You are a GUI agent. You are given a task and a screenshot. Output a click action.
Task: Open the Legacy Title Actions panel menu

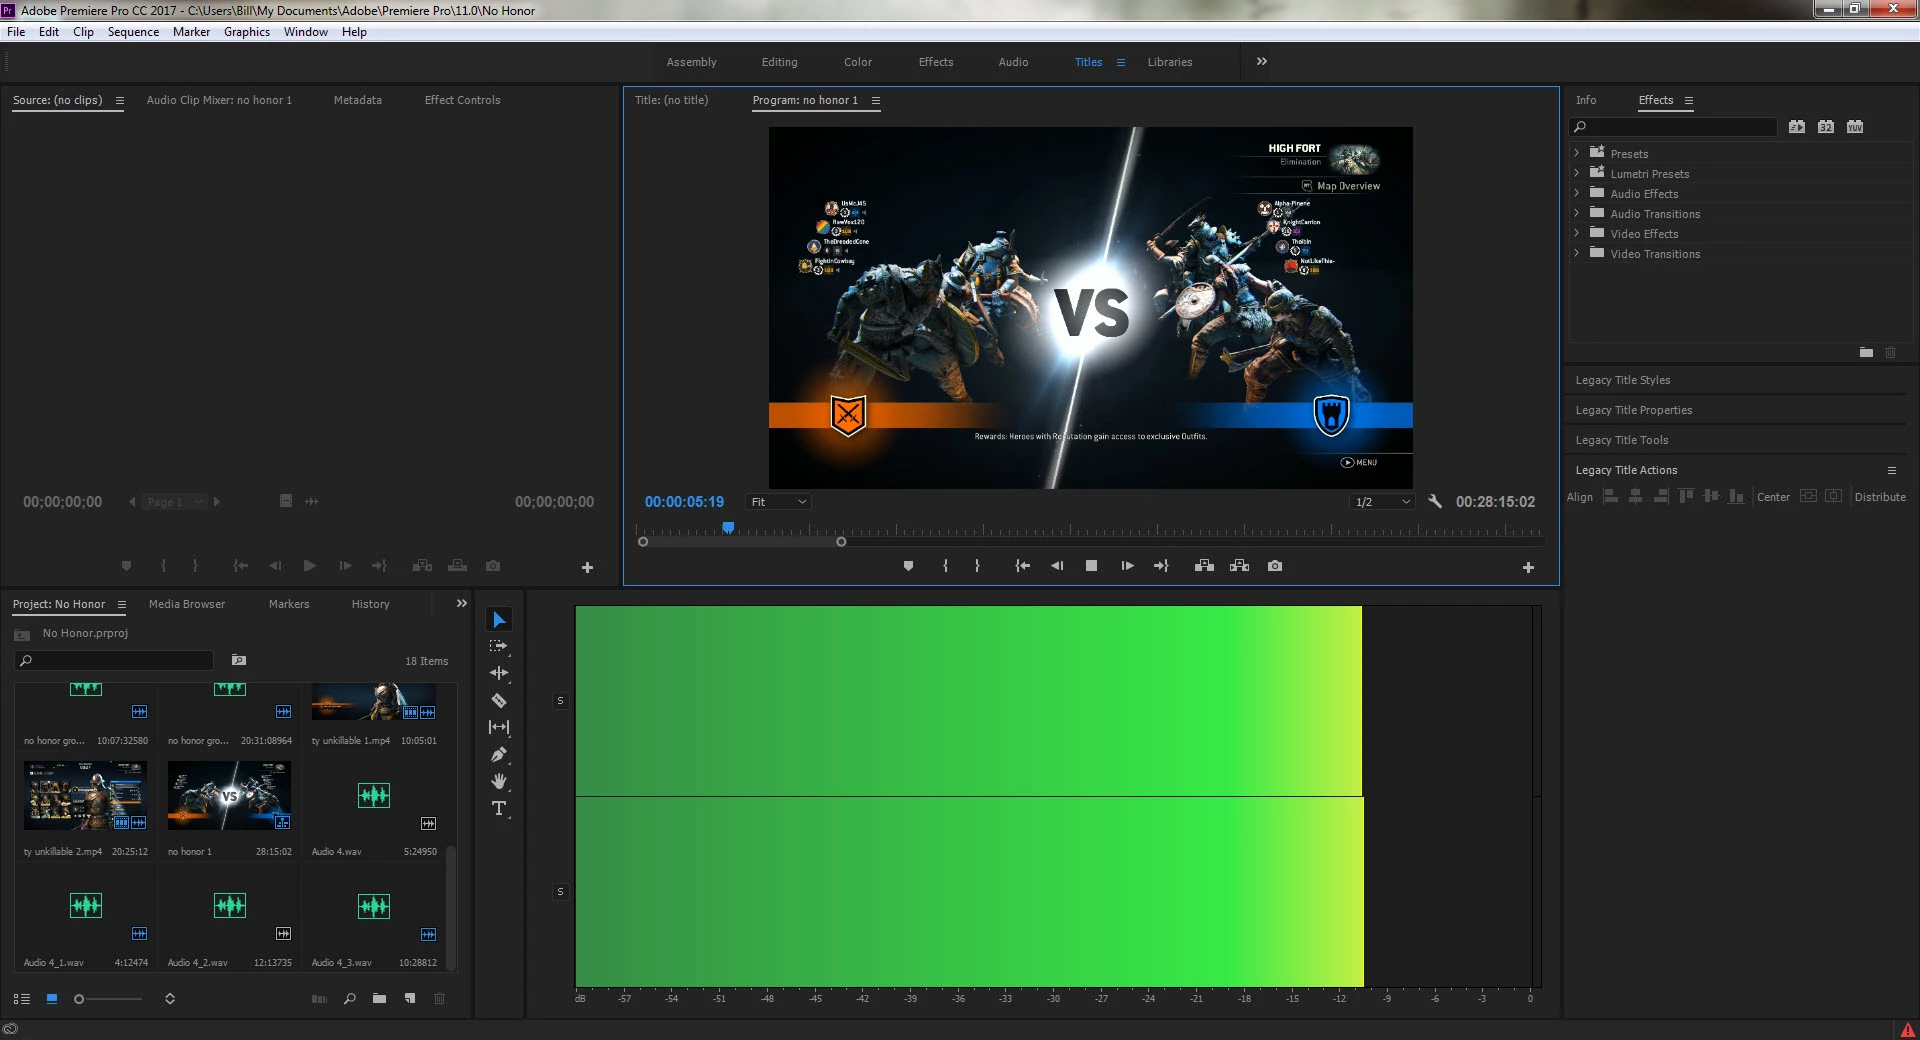click(x=1892, y=470)
